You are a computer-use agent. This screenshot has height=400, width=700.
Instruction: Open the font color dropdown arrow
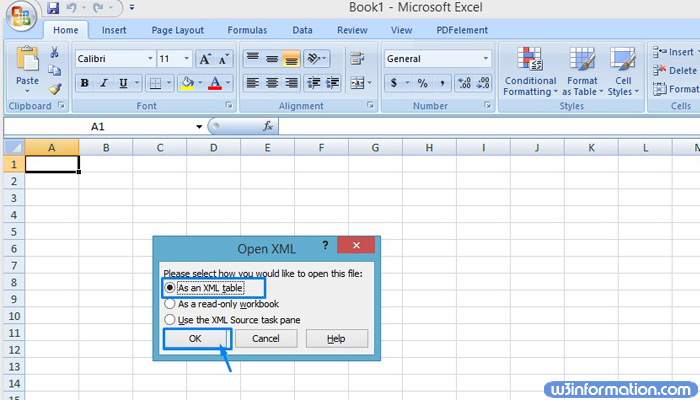click(228, 83)
